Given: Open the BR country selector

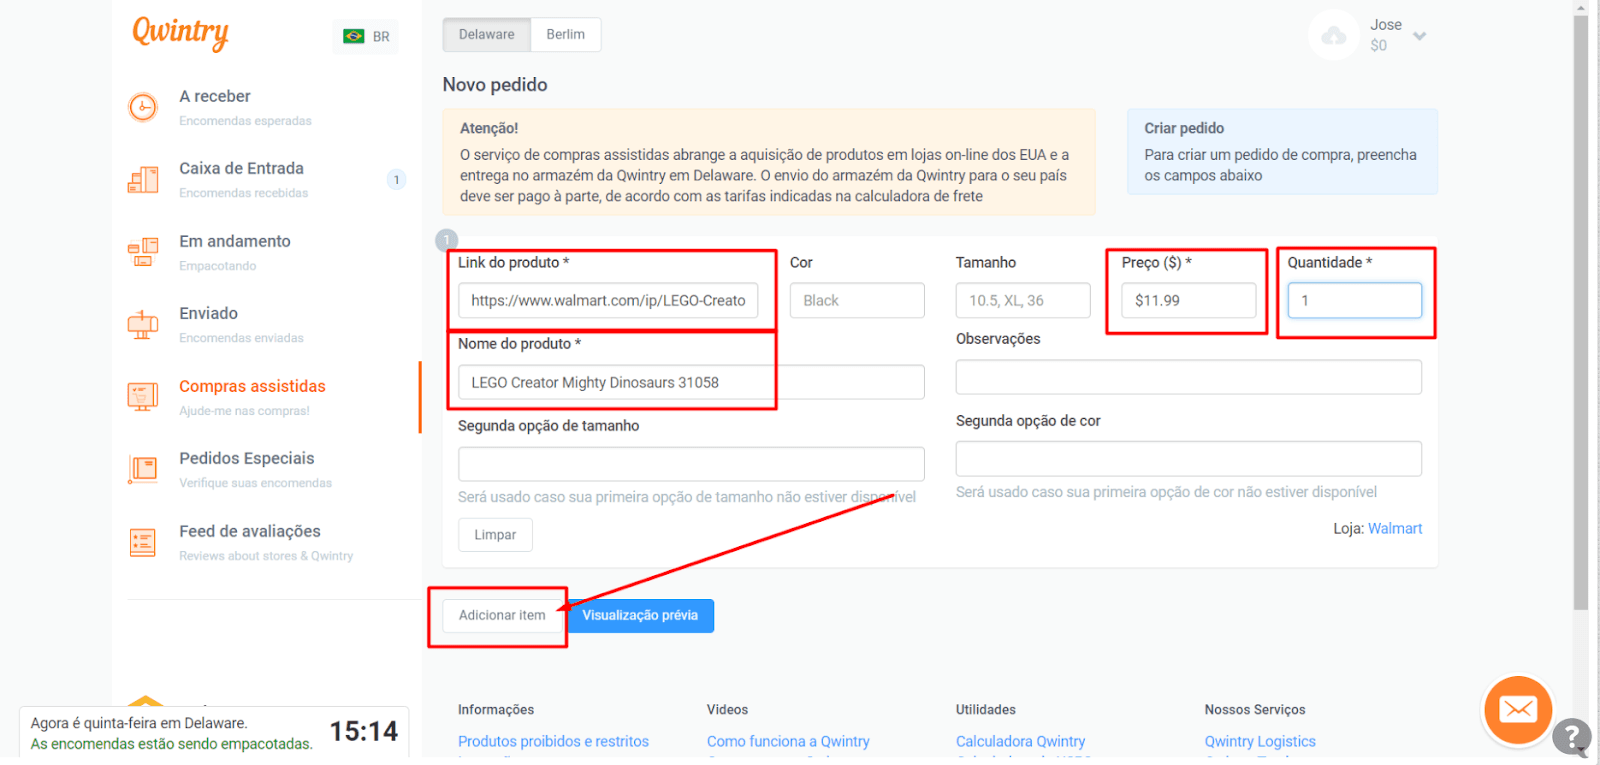Looking at the screenshot, I should tap(365, 36).
